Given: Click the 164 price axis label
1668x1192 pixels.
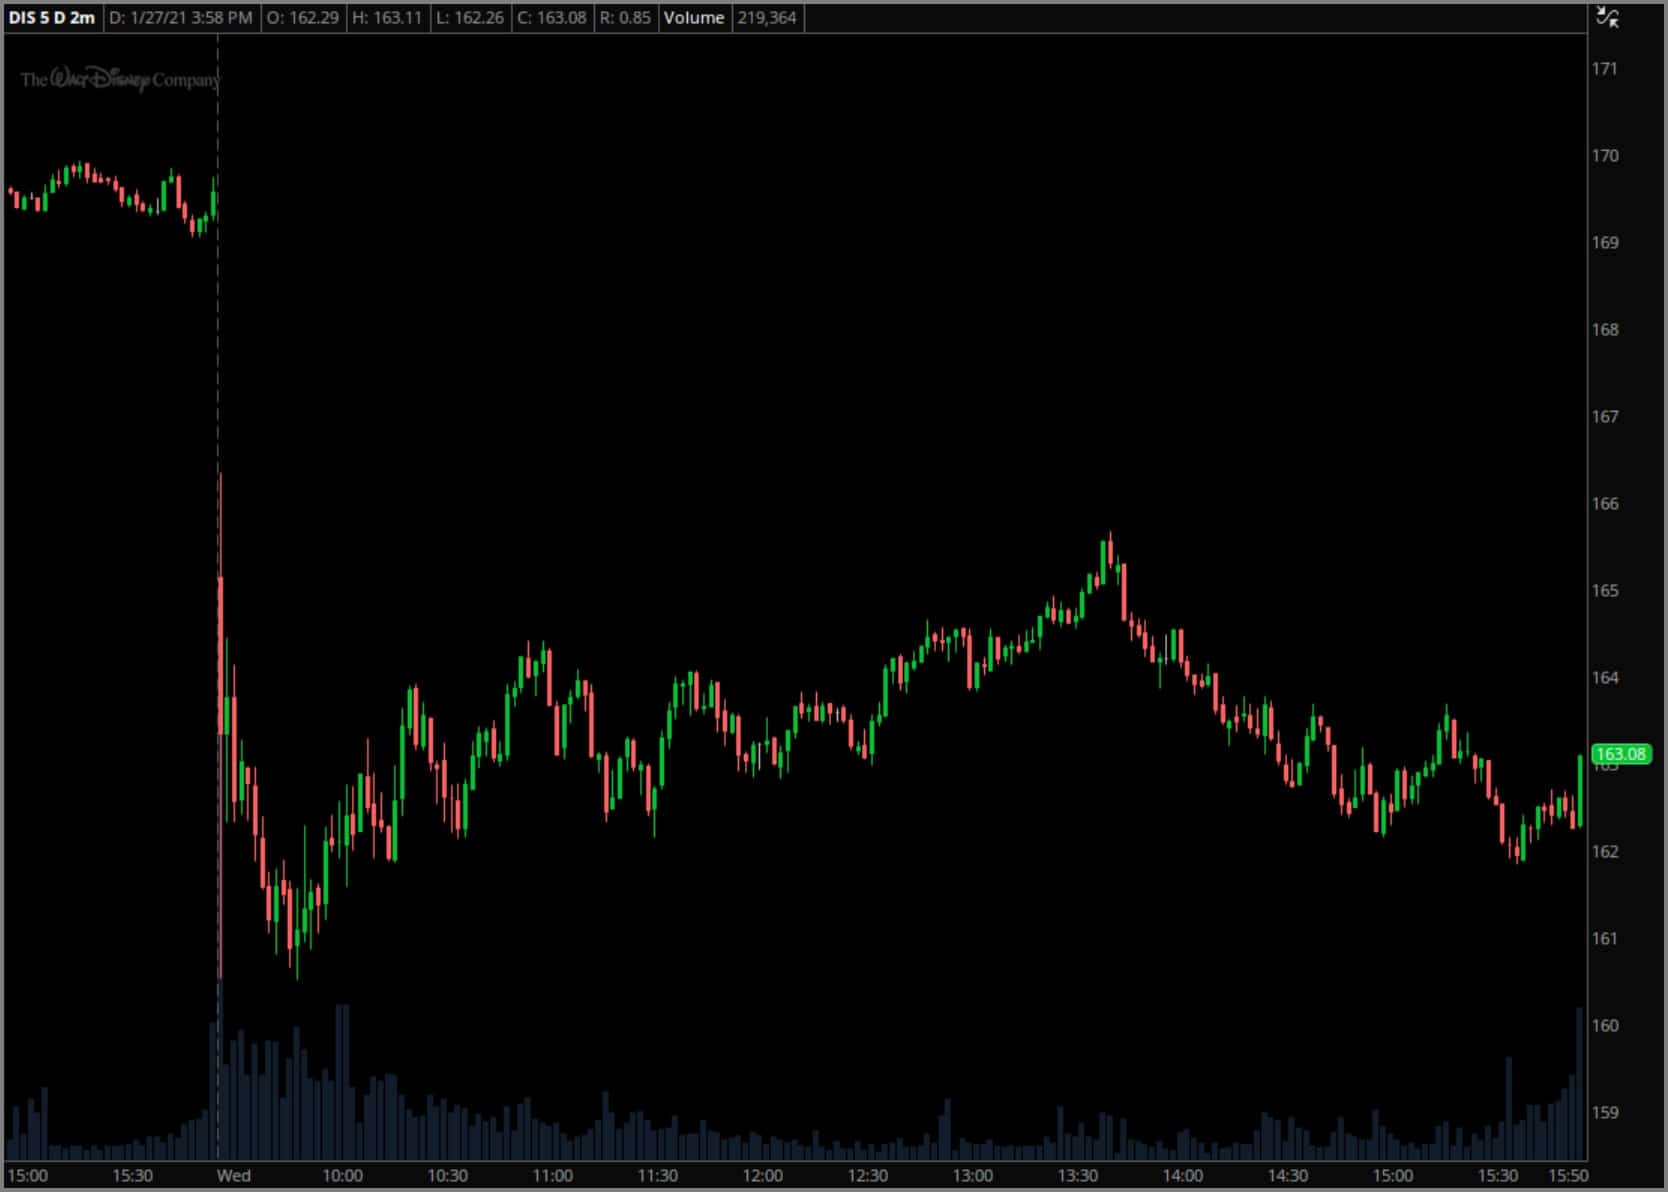Looking at the screenshot, I should click(x=1605, y=678).
